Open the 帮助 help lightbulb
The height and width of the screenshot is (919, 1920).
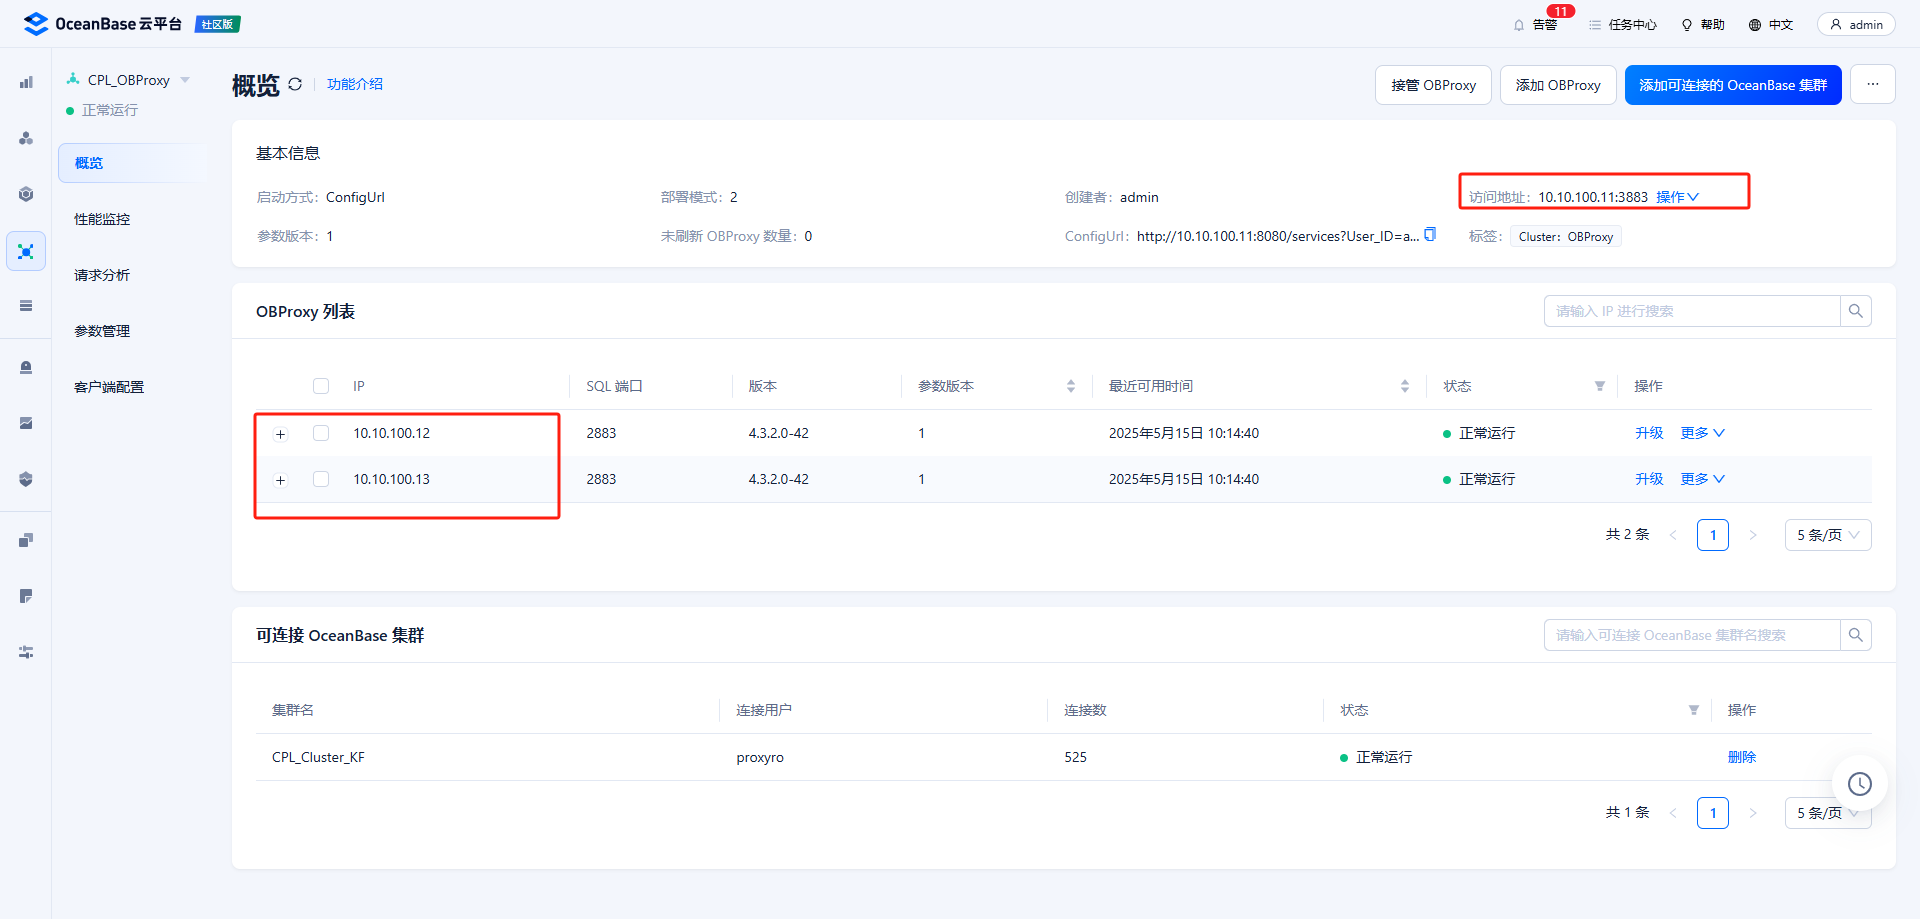point(1703,24)
